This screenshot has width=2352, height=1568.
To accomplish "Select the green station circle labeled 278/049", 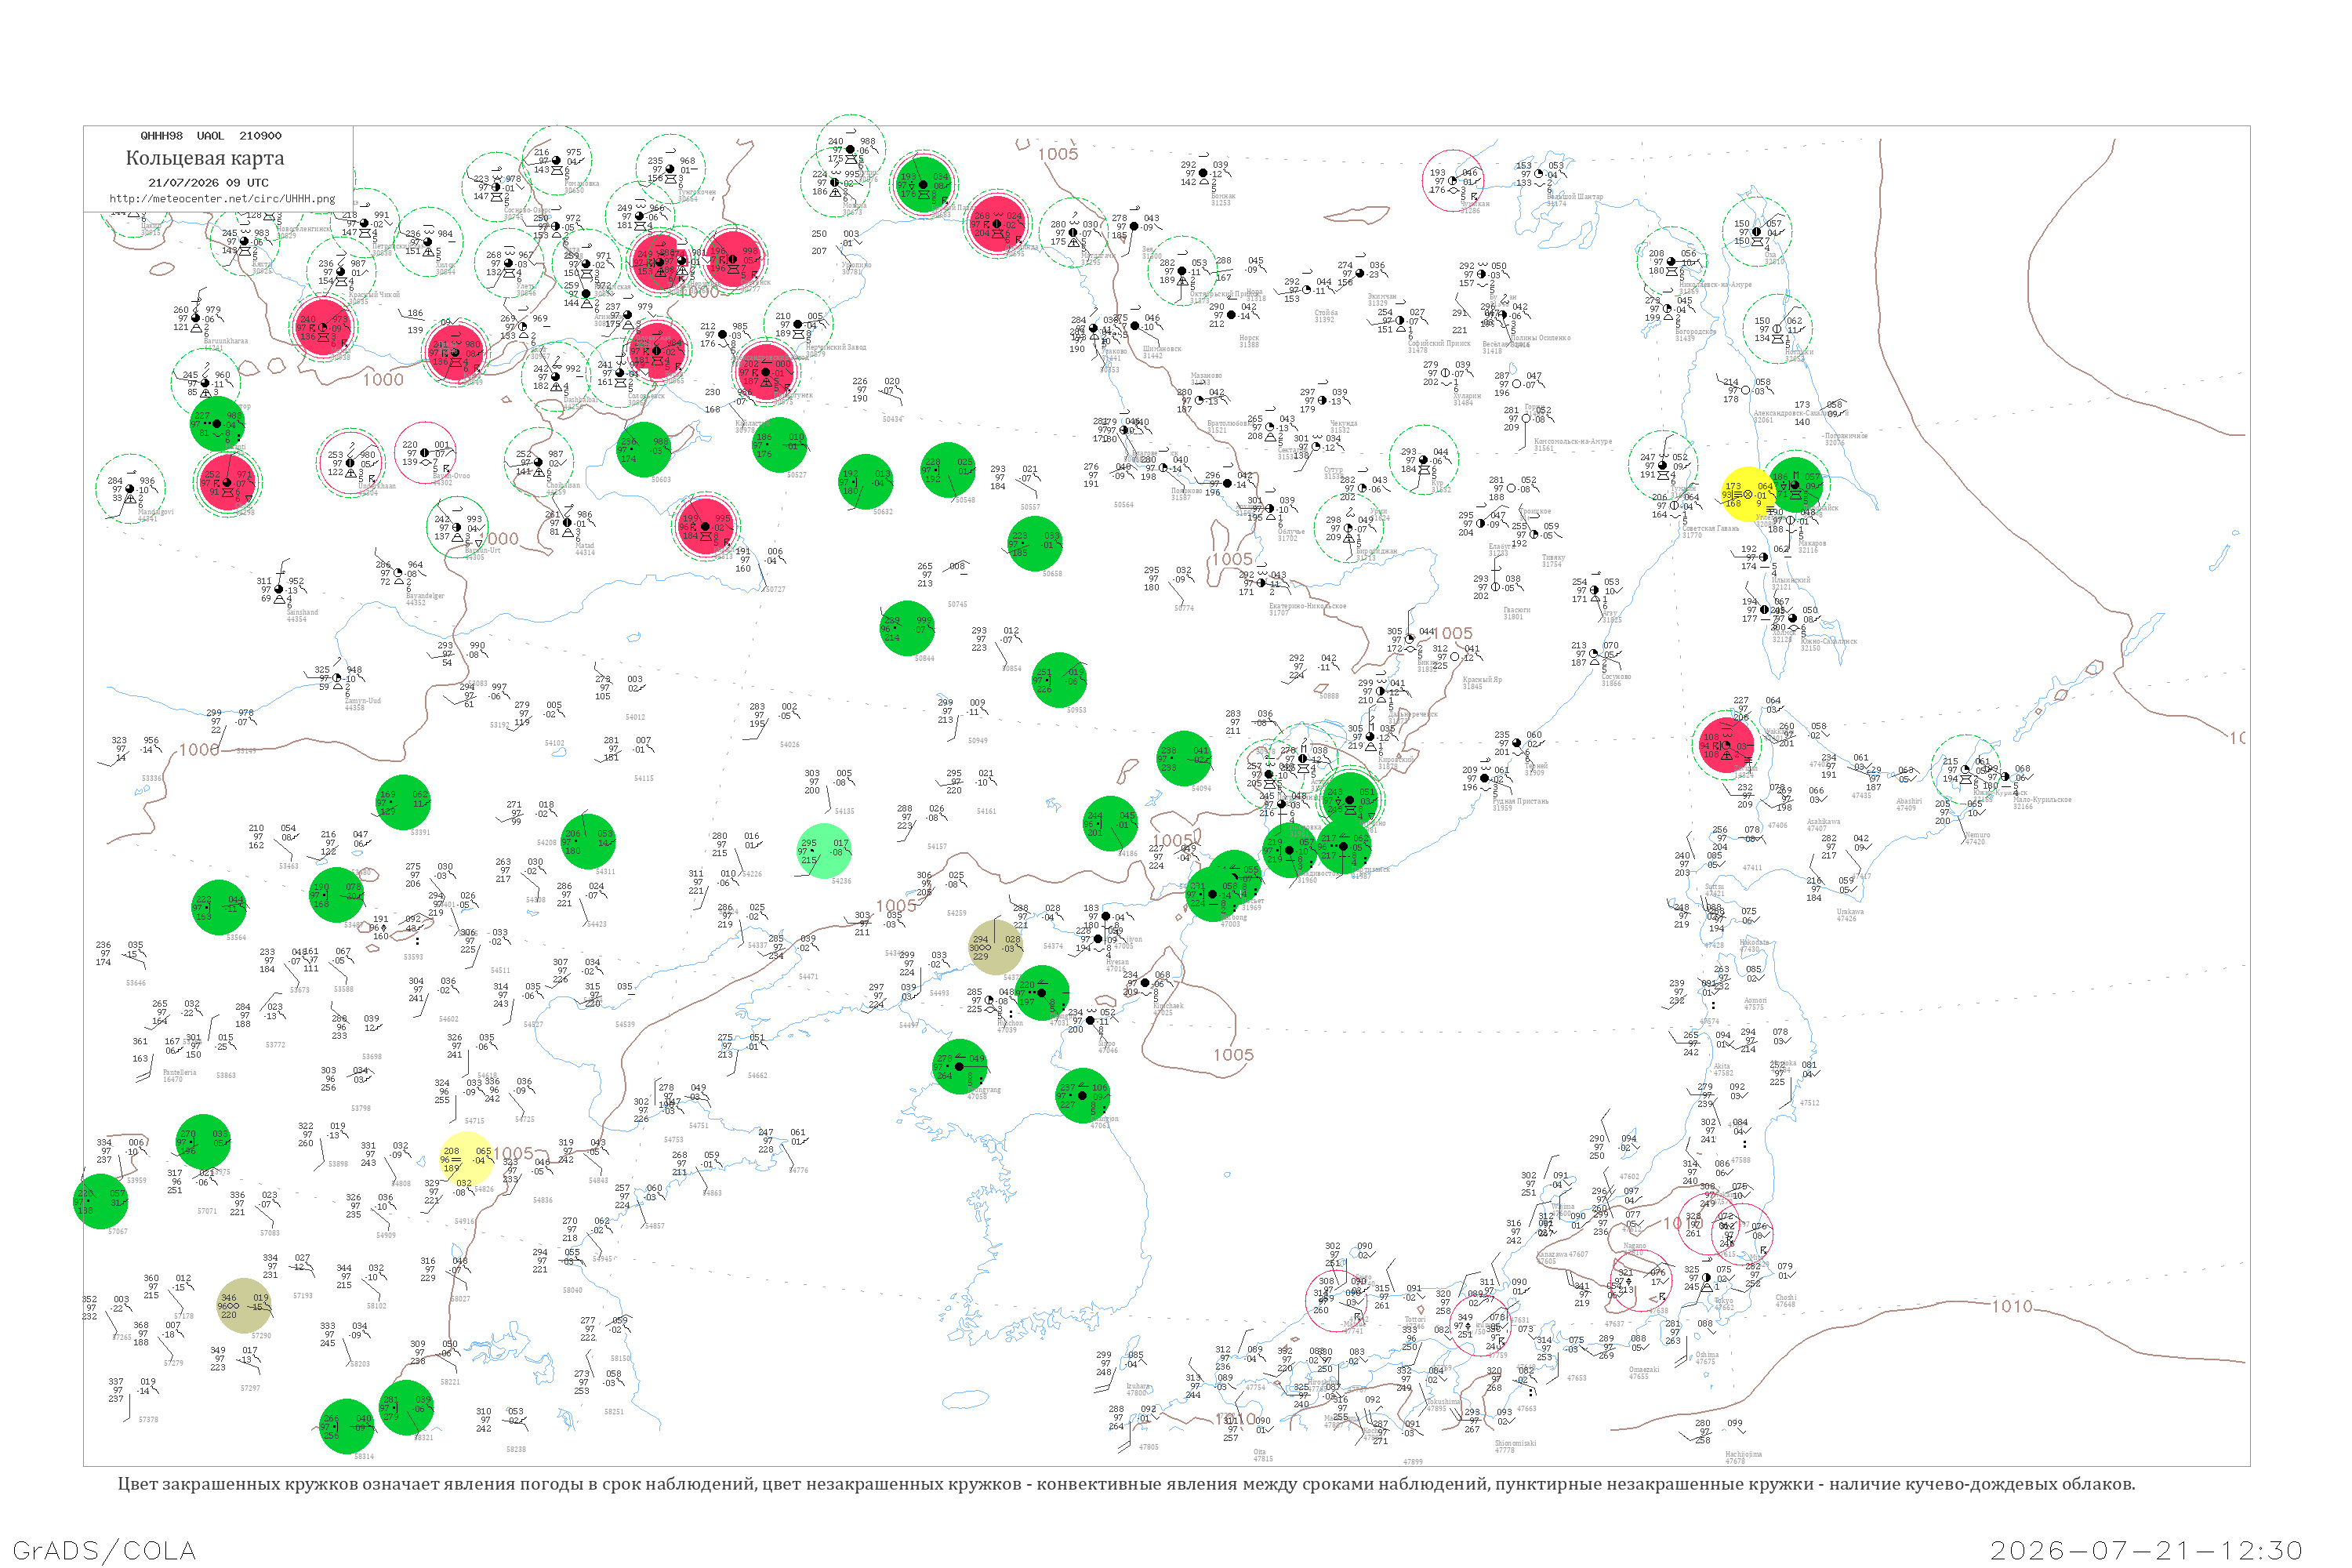I will click(x=959, y=1066).
